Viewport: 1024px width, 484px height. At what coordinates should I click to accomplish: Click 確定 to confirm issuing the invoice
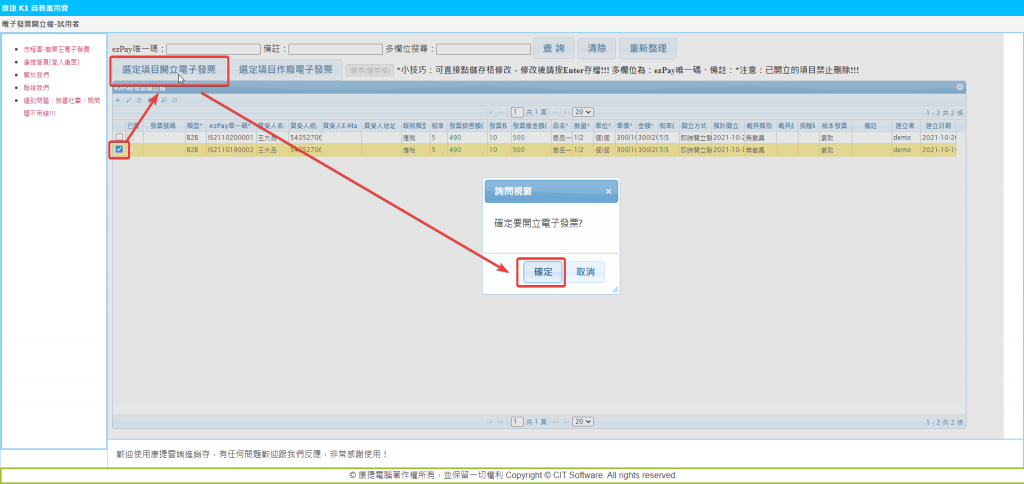[543, 272]
